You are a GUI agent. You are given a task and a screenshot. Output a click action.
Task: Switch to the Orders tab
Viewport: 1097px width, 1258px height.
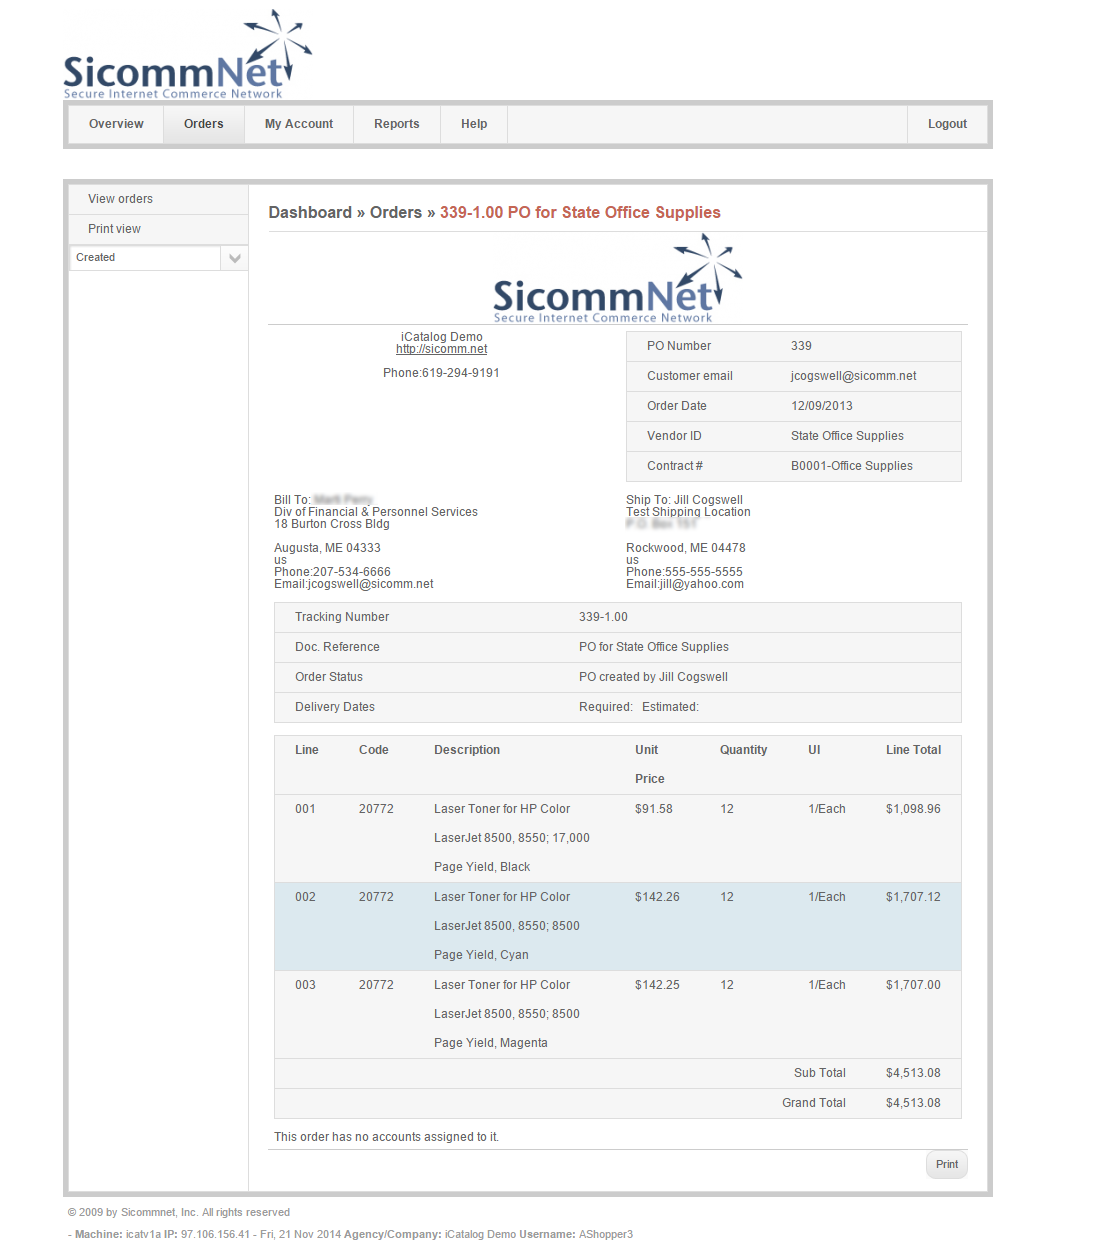(204, 124)
